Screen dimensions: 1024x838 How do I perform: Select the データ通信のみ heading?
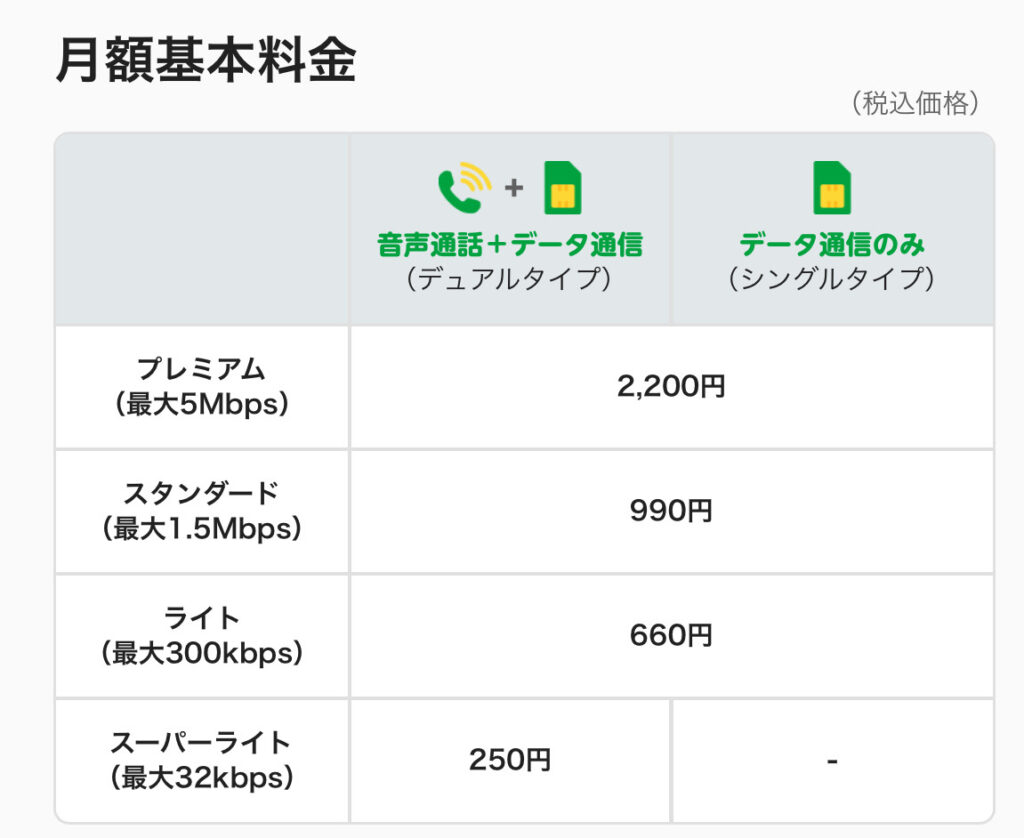pyautogui.click(x=832, y=245)
